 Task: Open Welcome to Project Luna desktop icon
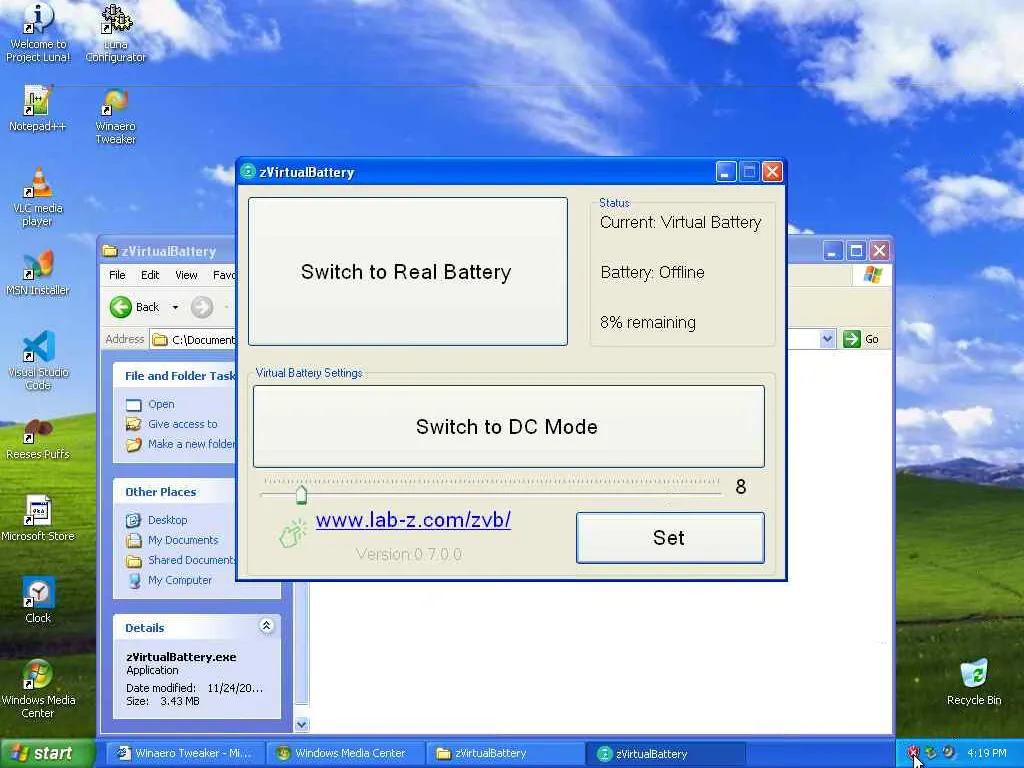[38, 33]
